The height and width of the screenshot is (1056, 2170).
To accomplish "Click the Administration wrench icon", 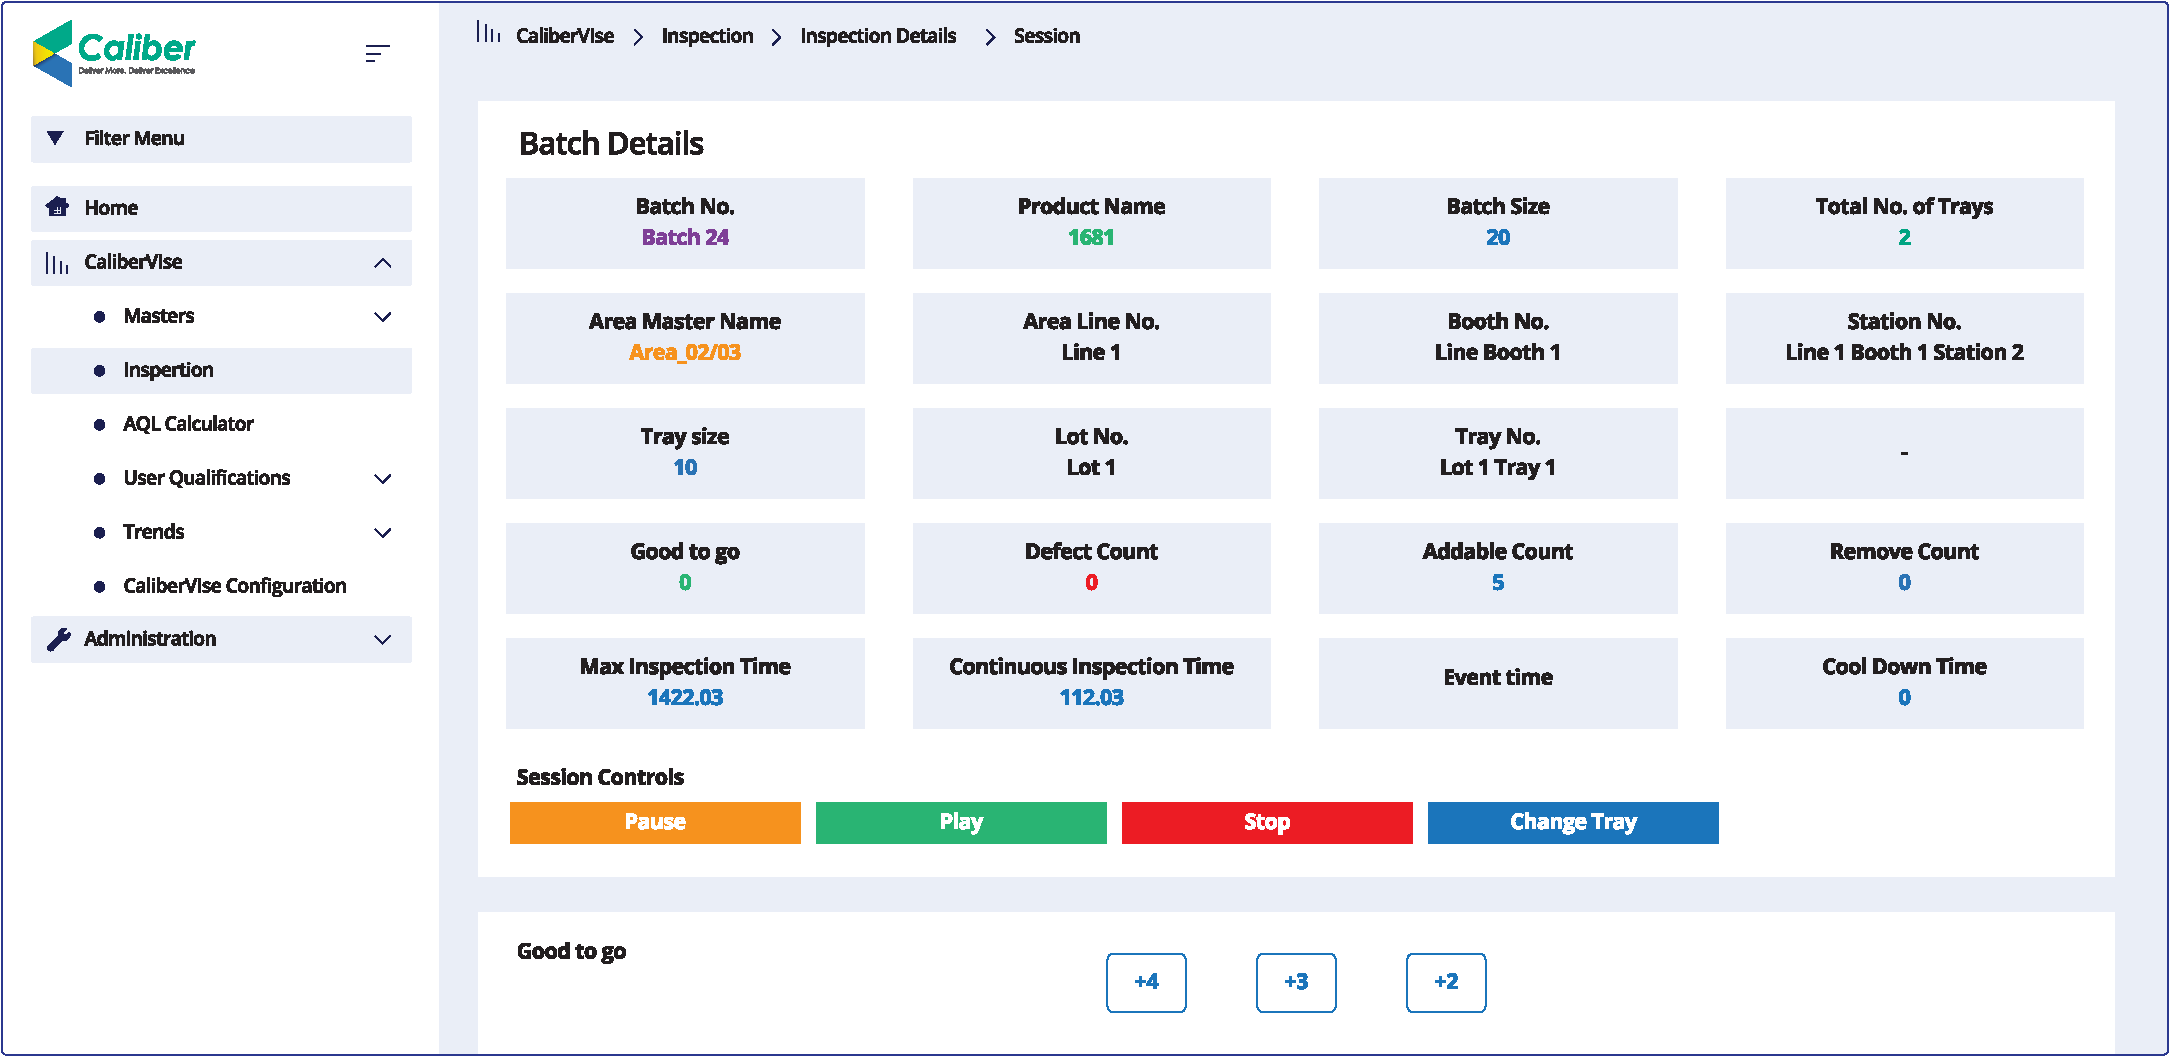I will click(x=59, y=639).
